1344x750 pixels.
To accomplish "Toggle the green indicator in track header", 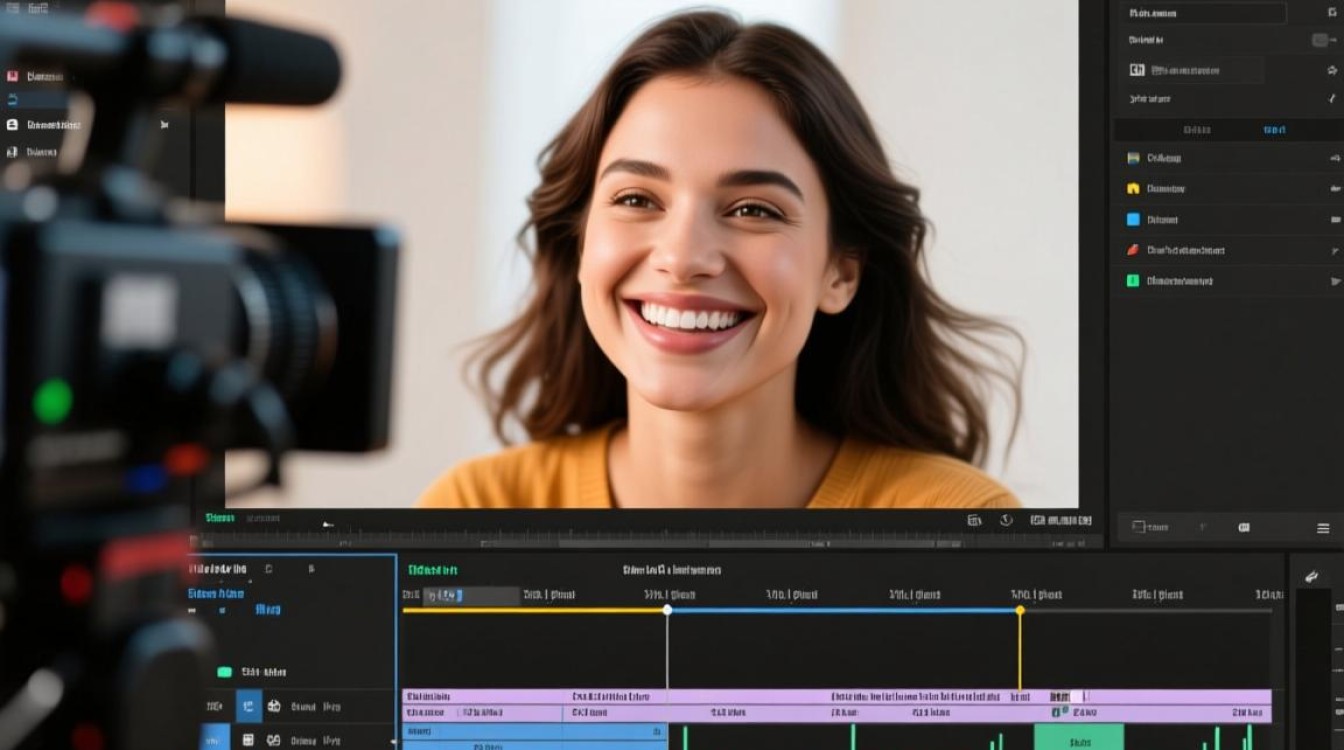I will tap(224, 672).
